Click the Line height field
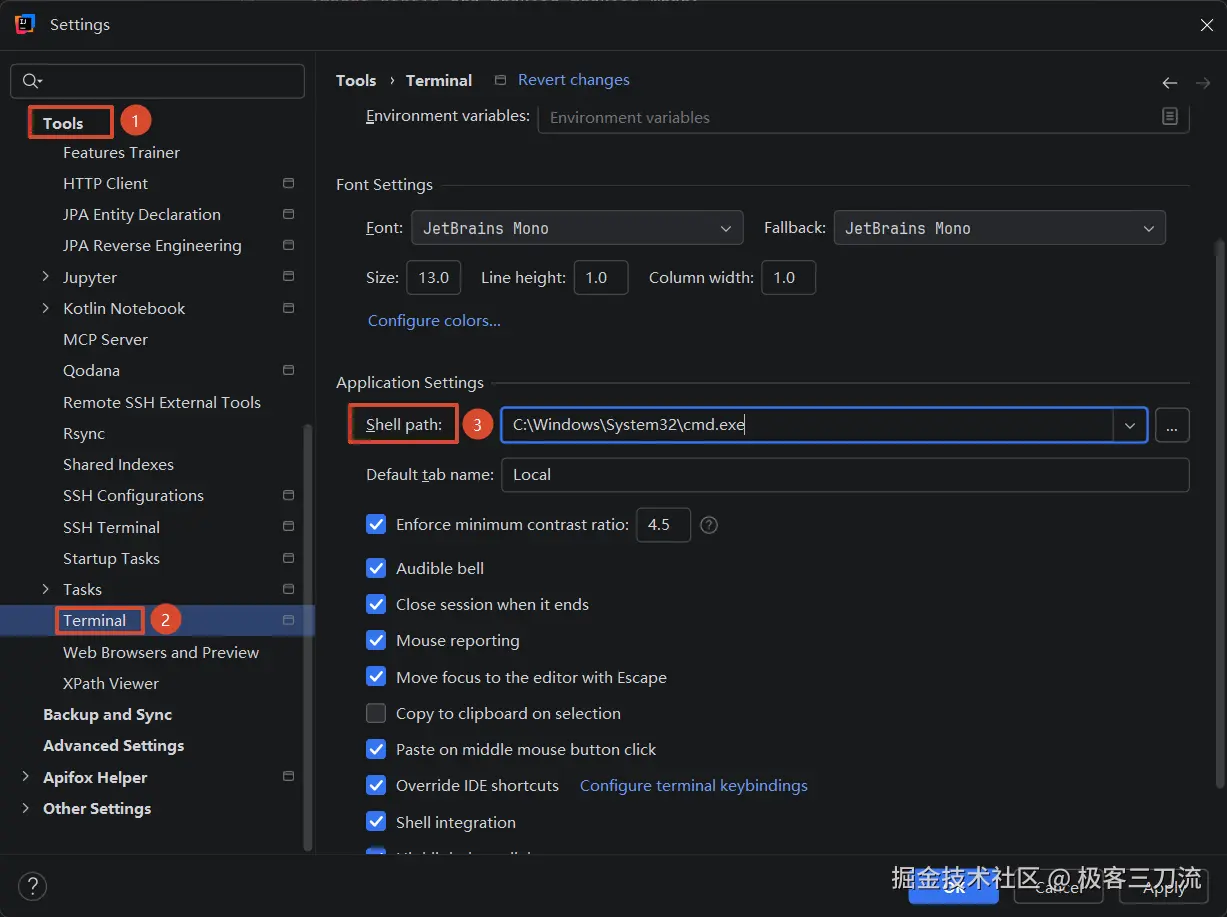 (600, 277)
